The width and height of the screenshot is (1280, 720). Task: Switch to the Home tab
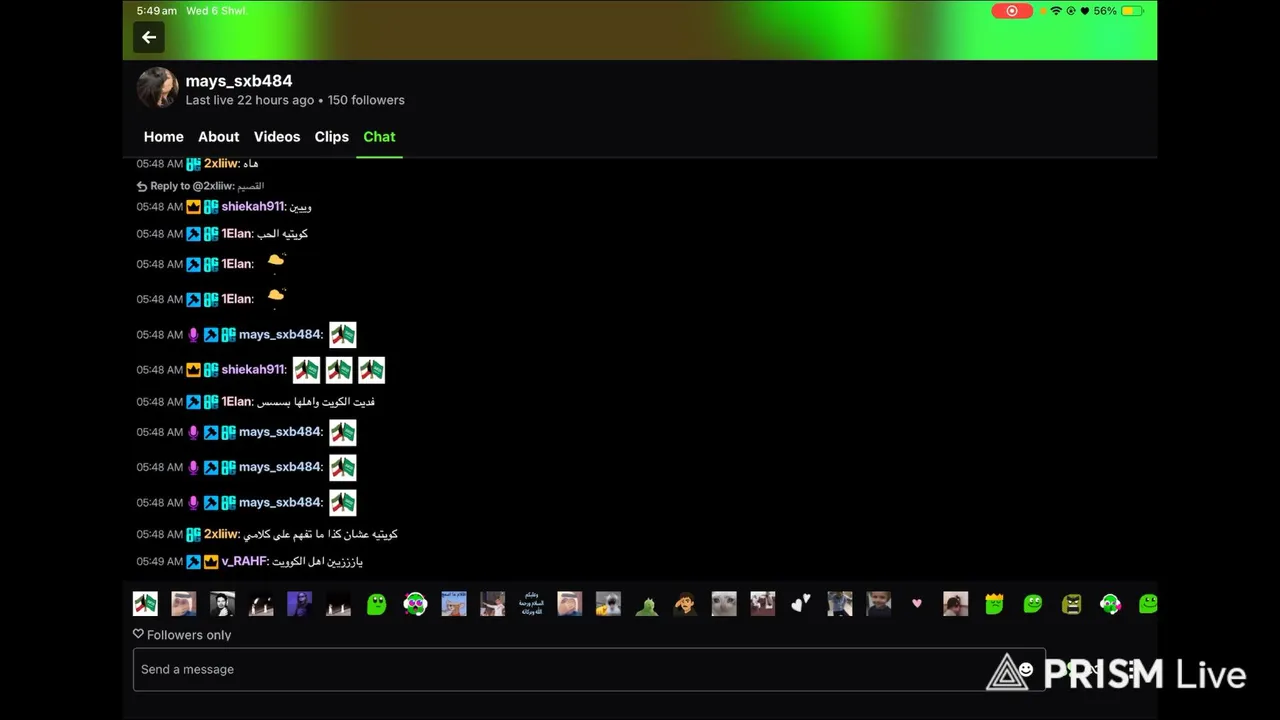click(164, 137)
